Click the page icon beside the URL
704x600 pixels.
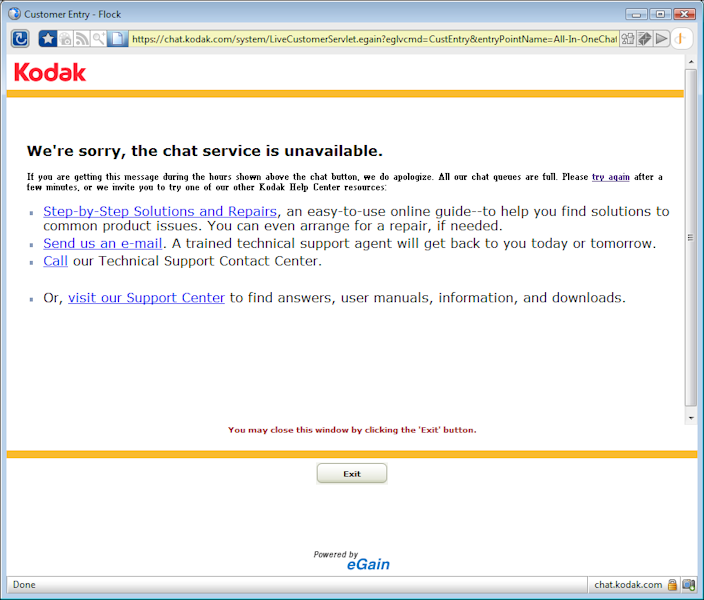pos(117,39)
